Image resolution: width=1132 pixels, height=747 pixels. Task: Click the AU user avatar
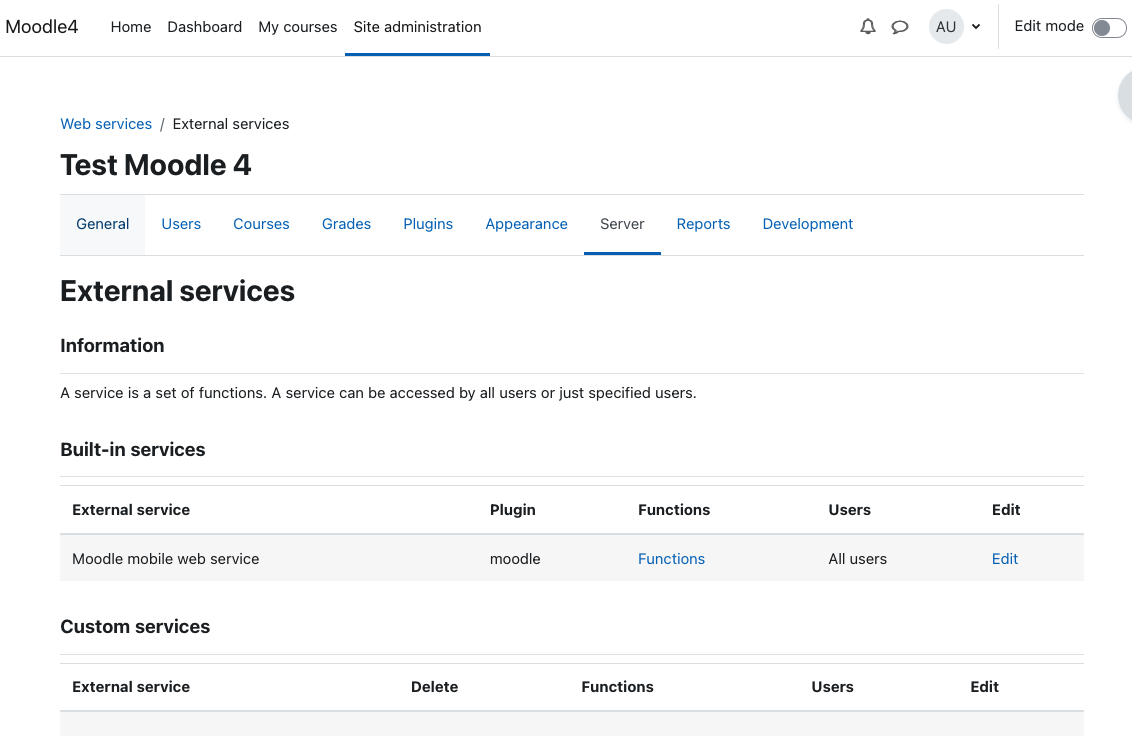coord(946,27)
